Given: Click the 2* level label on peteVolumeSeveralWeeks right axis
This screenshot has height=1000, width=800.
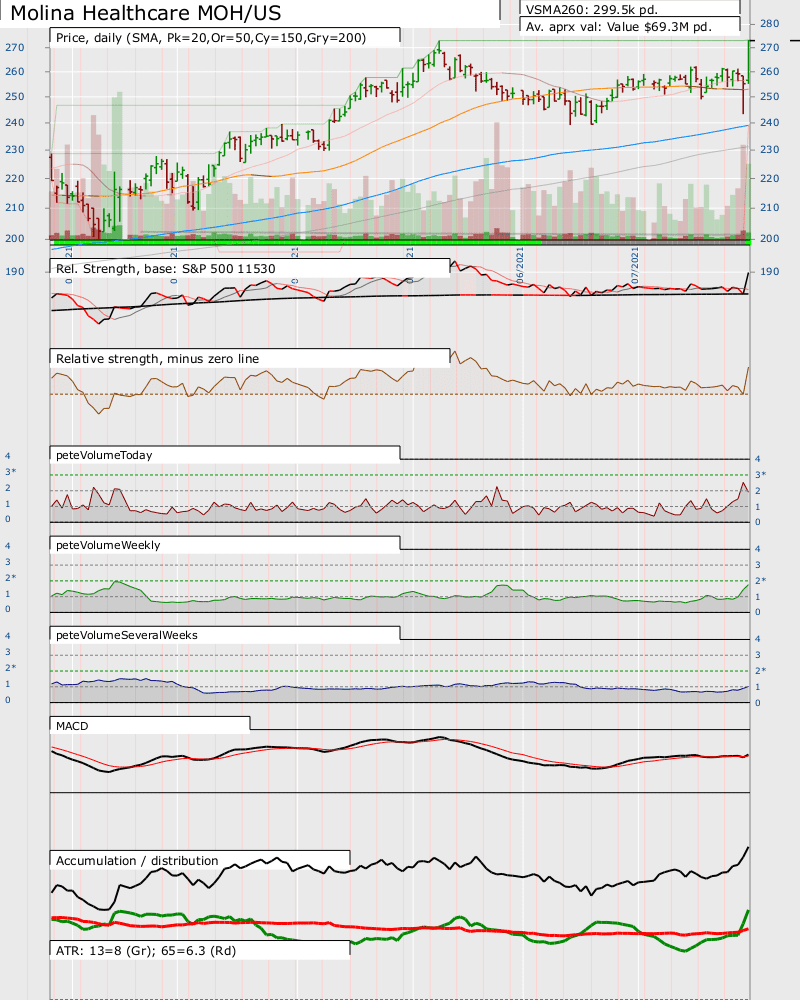Looking at the screenshot, I should tap(760, 670).
